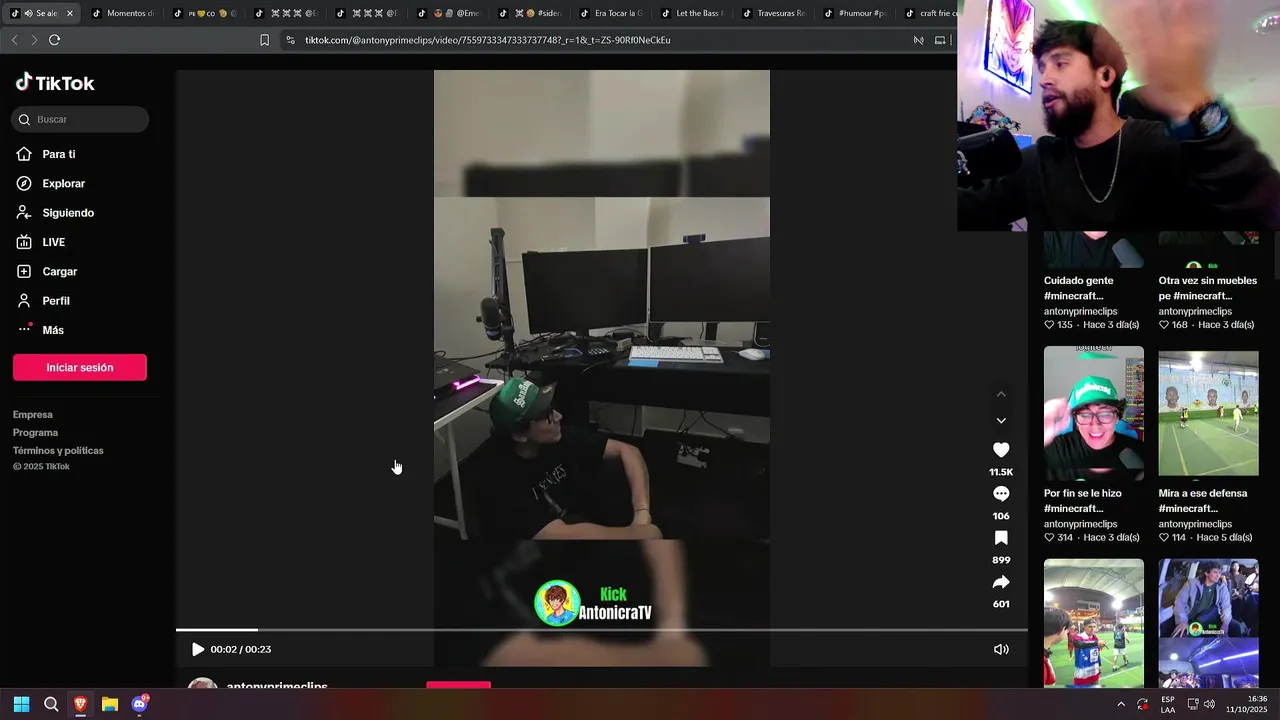Switch to the 'Let the Bass' tab
Image resolution: width=1280 pixels, height=720 pixels.
692,13
